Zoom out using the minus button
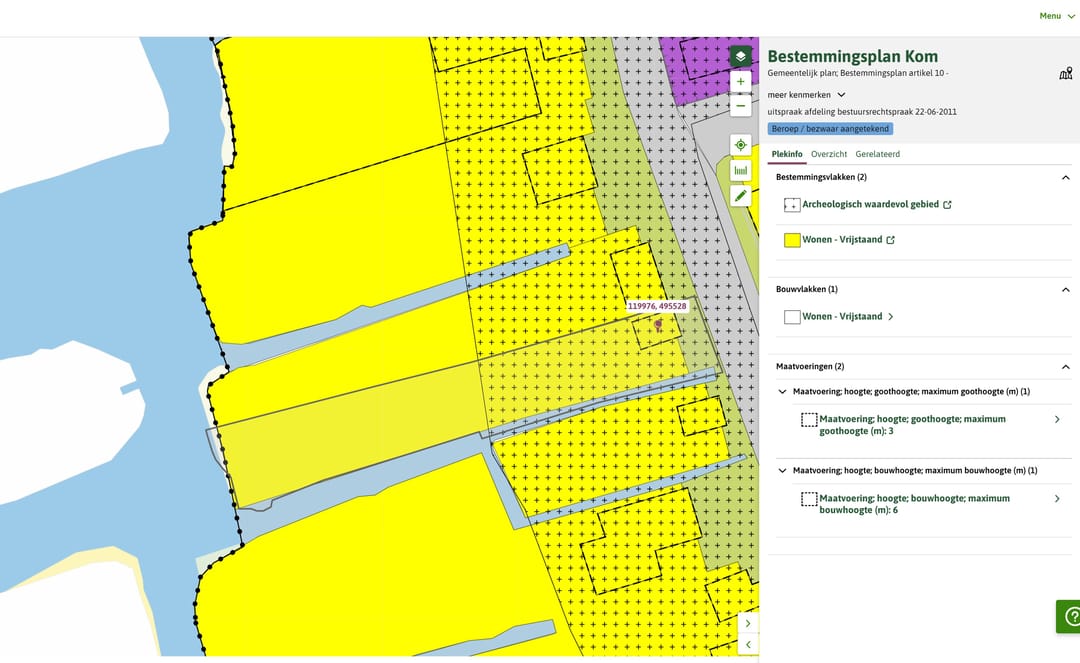Image resolution: width=1080 pixels, height=663 pixels. tap(740, 106)
